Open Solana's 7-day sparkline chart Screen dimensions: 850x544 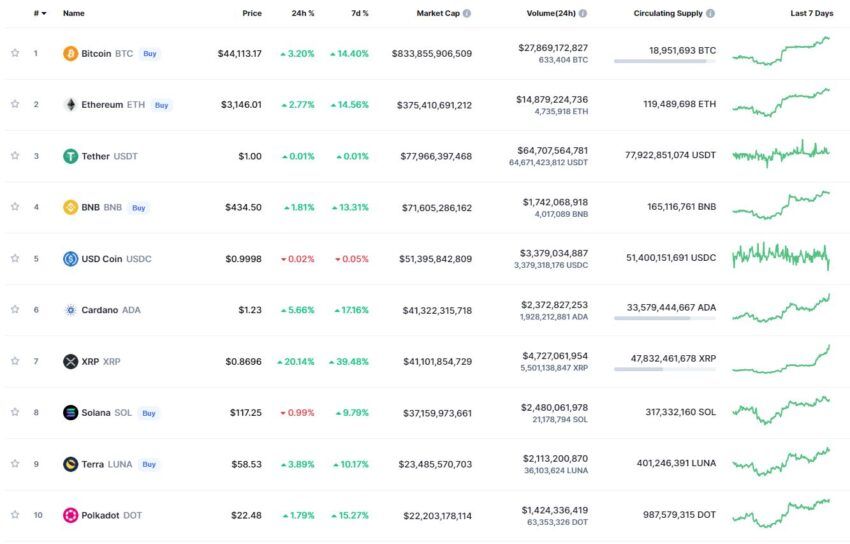[x=781, y=411]
